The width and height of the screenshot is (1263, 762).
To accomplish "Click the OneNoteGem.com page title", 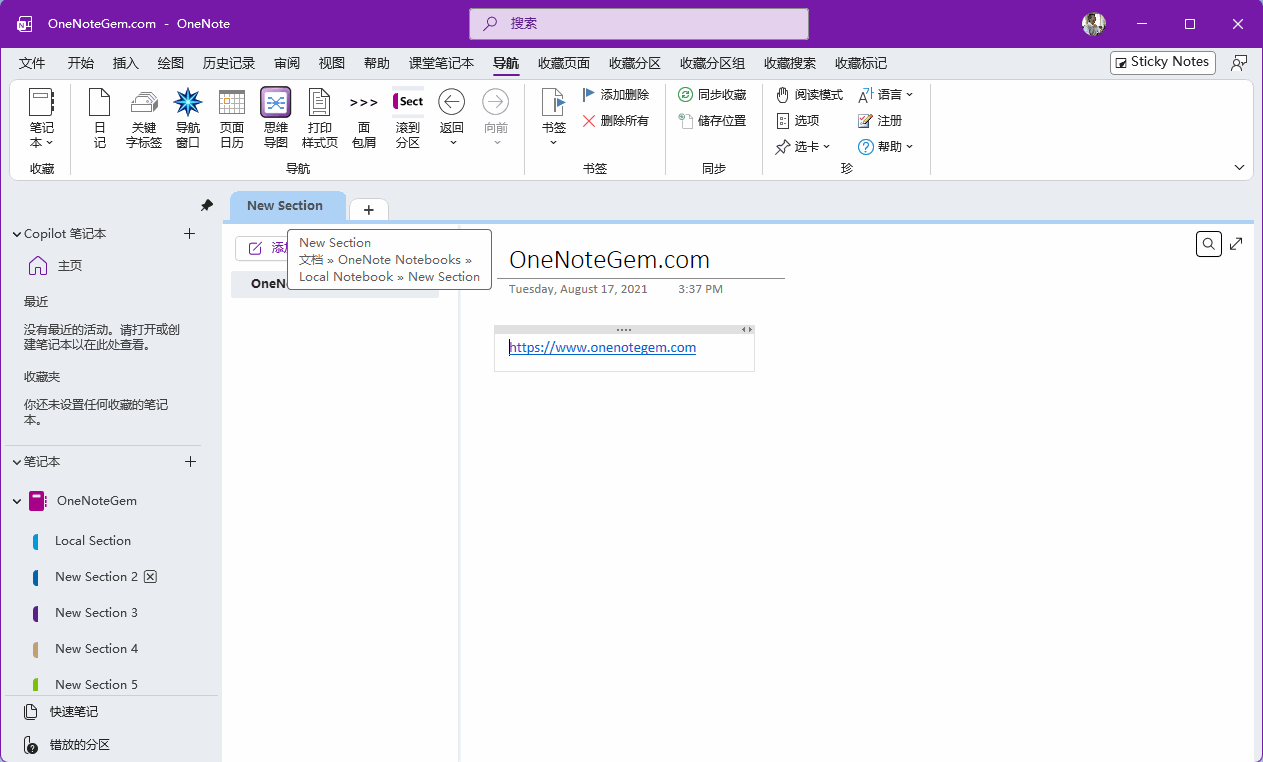I will [x=609, y=260].
